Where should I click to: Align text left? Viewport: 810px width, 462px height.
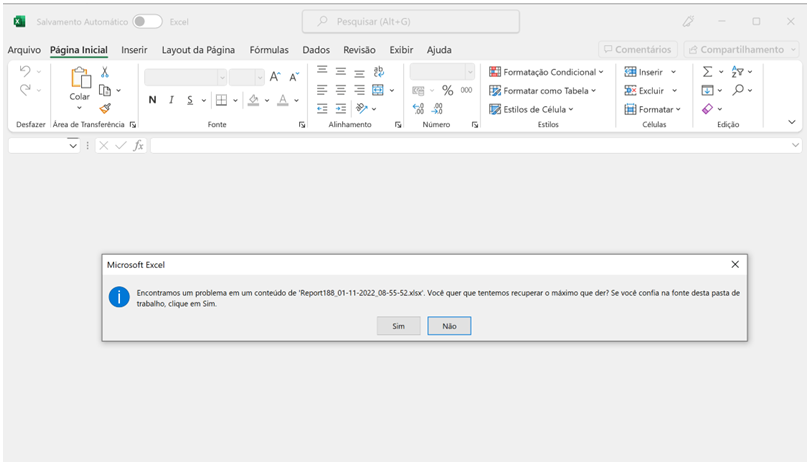(x=322, y=90)
